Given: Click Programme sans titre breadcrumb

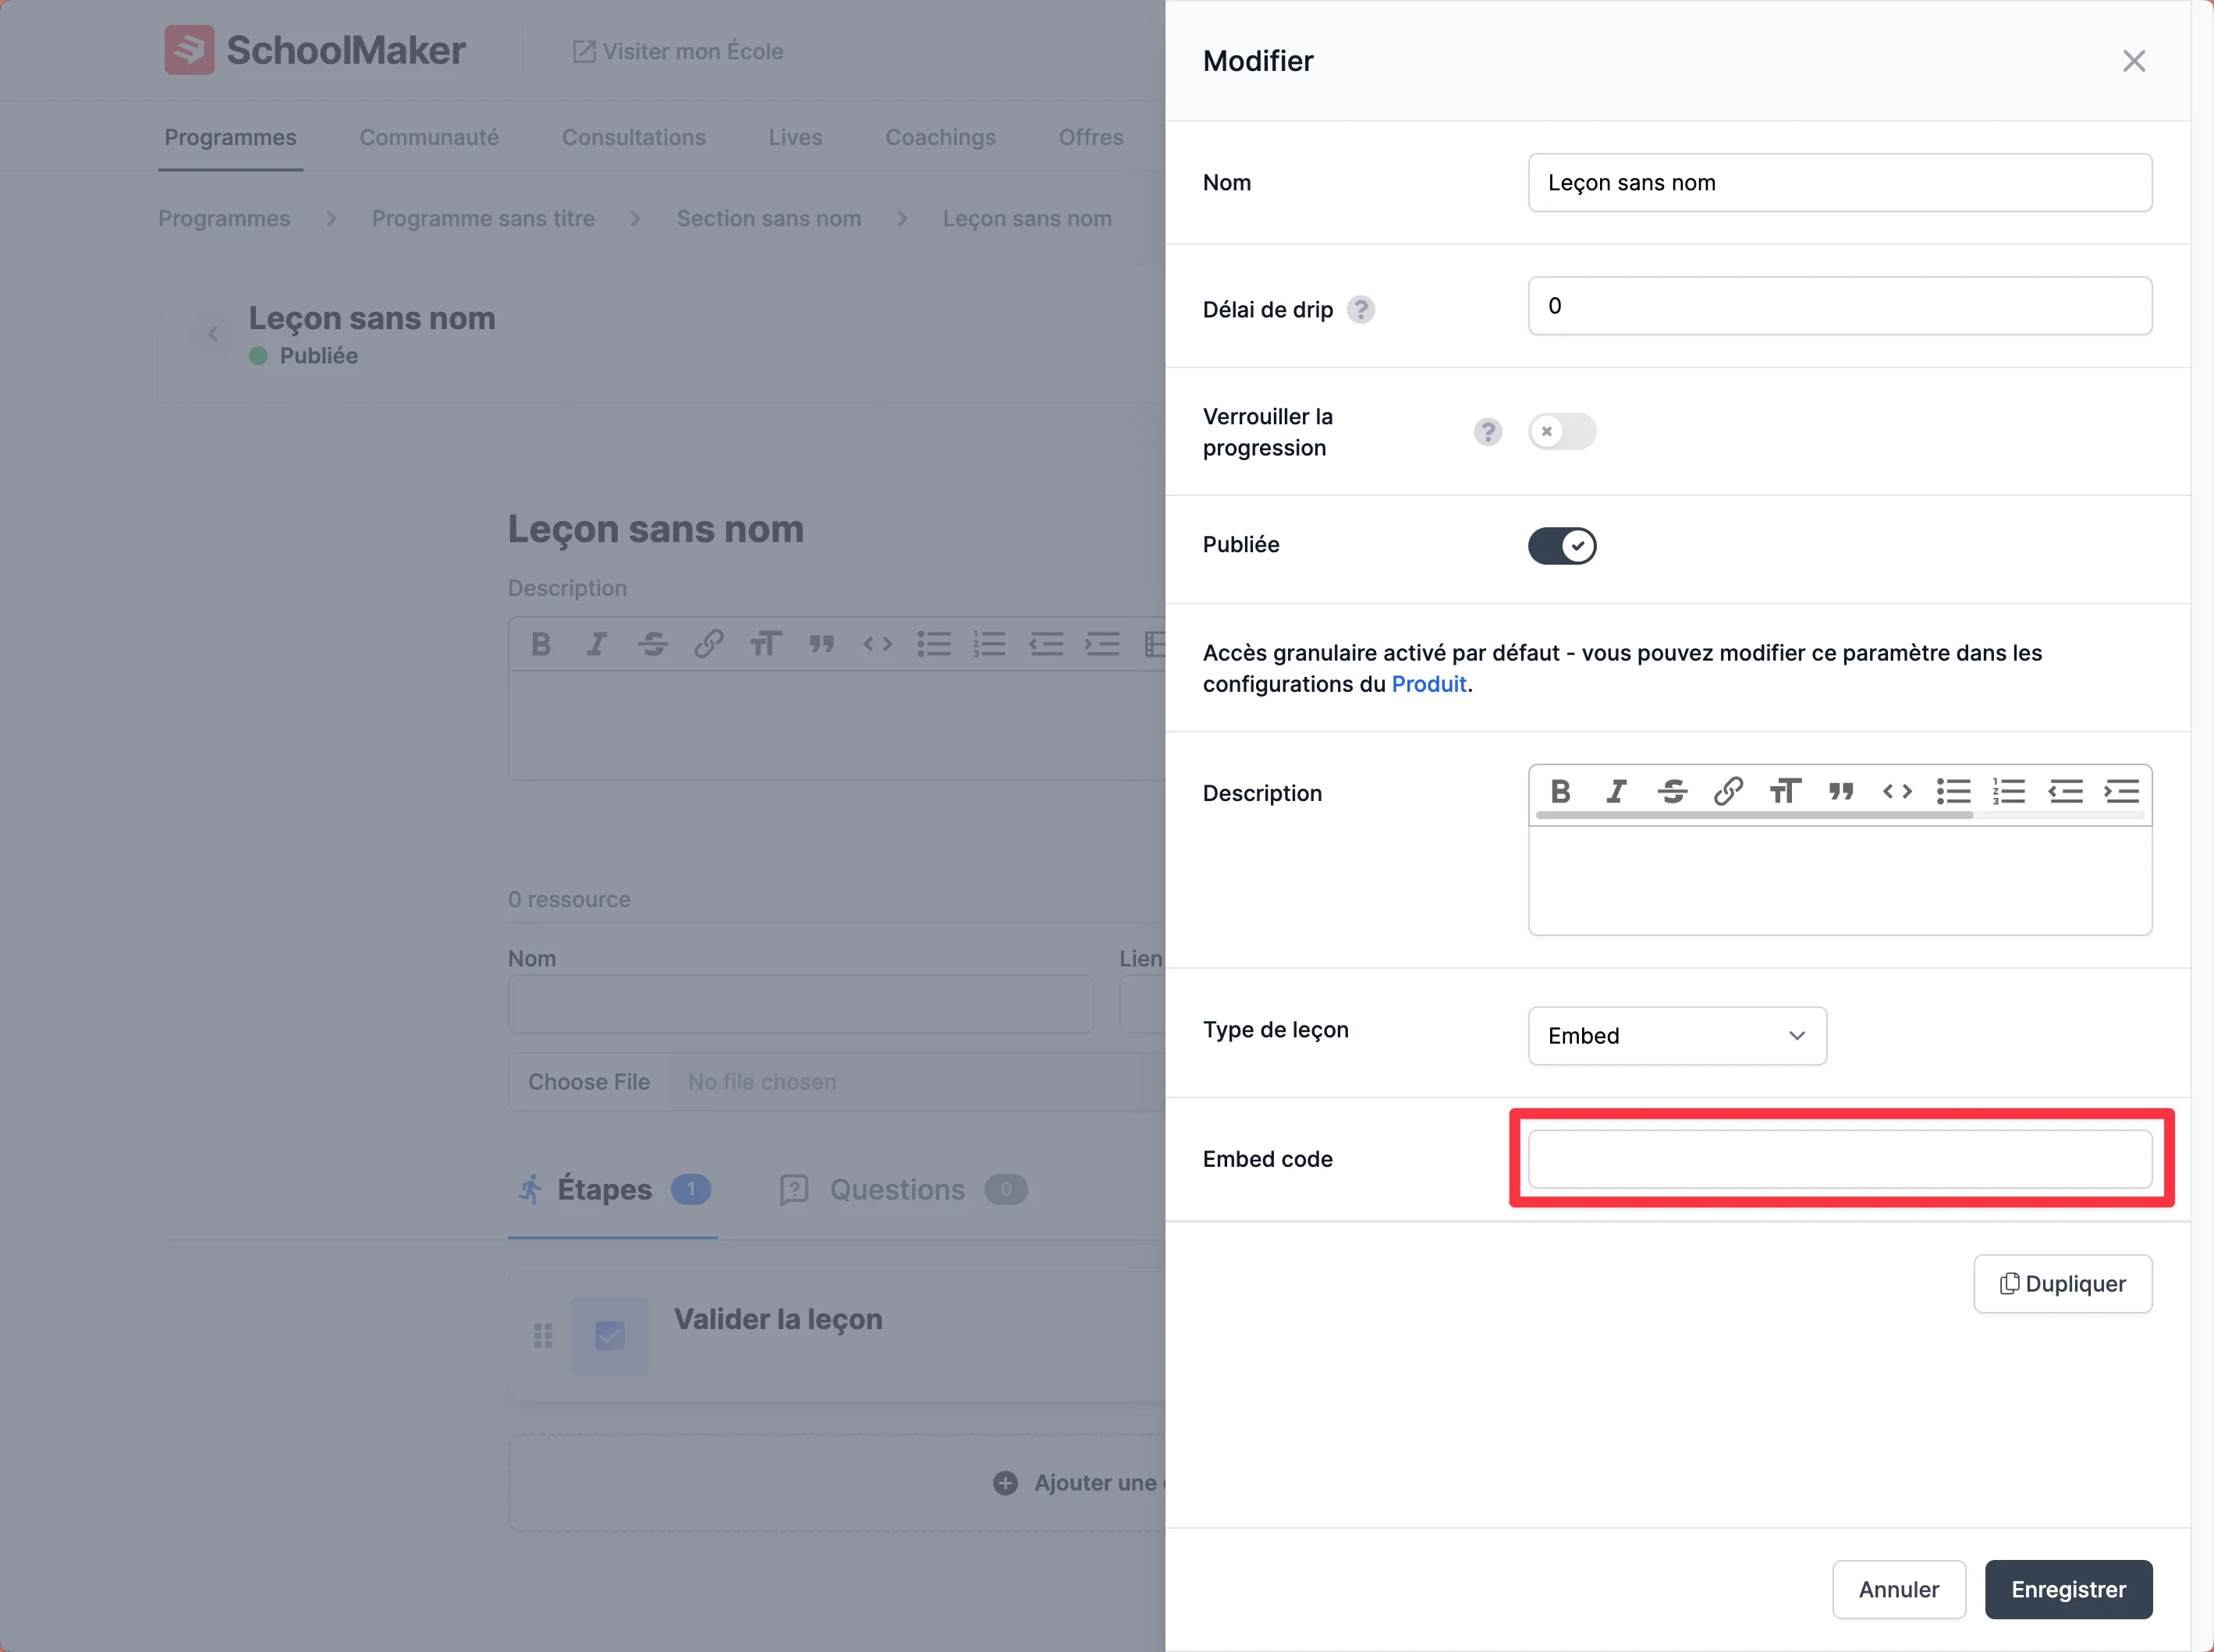Looking at the screenshot, I should (483, 218).
